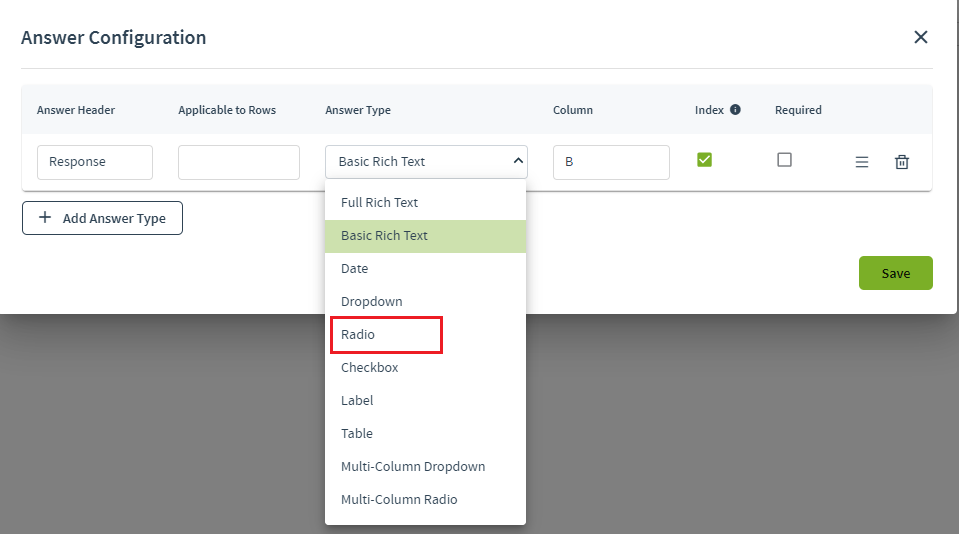Focus the Answer Header field with Response
The height and width of the screenshot is (534, 959).
pyautogui.click(x=95, y=162)
